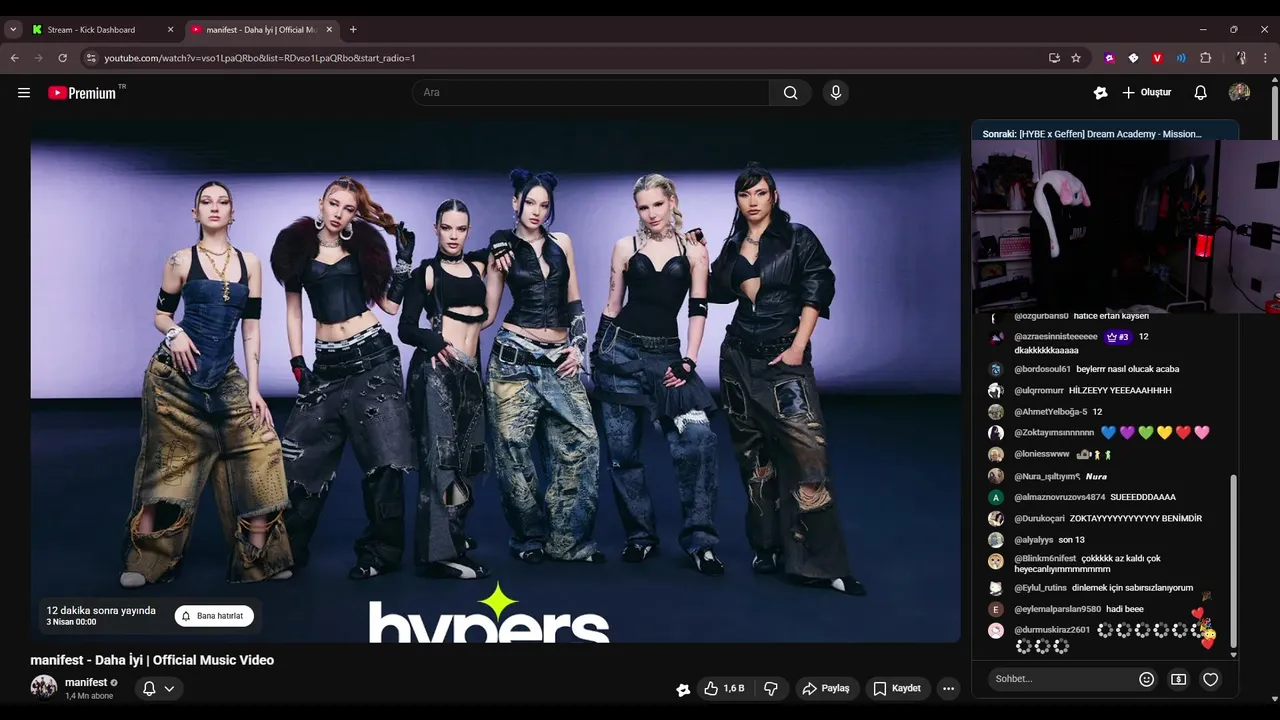Click the Bana hatırlat reminder button

pyautogui.click(x=214, y=616)
